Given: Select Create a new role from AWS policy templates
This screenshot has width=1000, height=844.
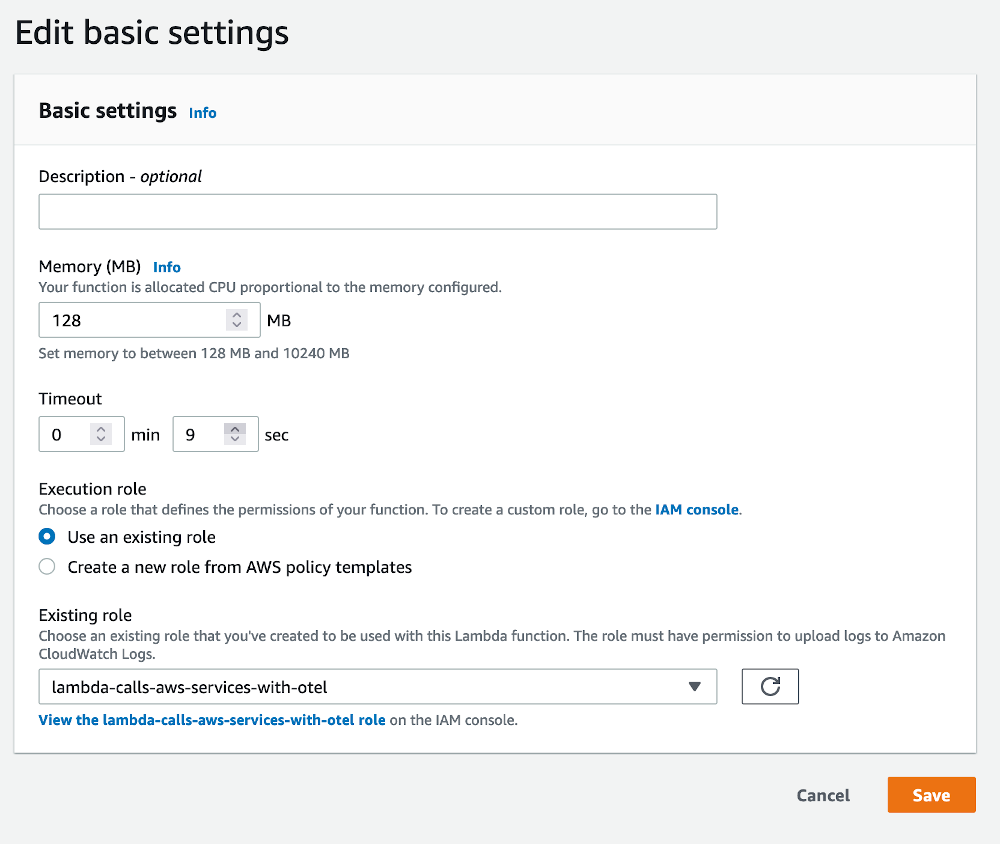Looking at the screenshot, I should coord(45,566).
